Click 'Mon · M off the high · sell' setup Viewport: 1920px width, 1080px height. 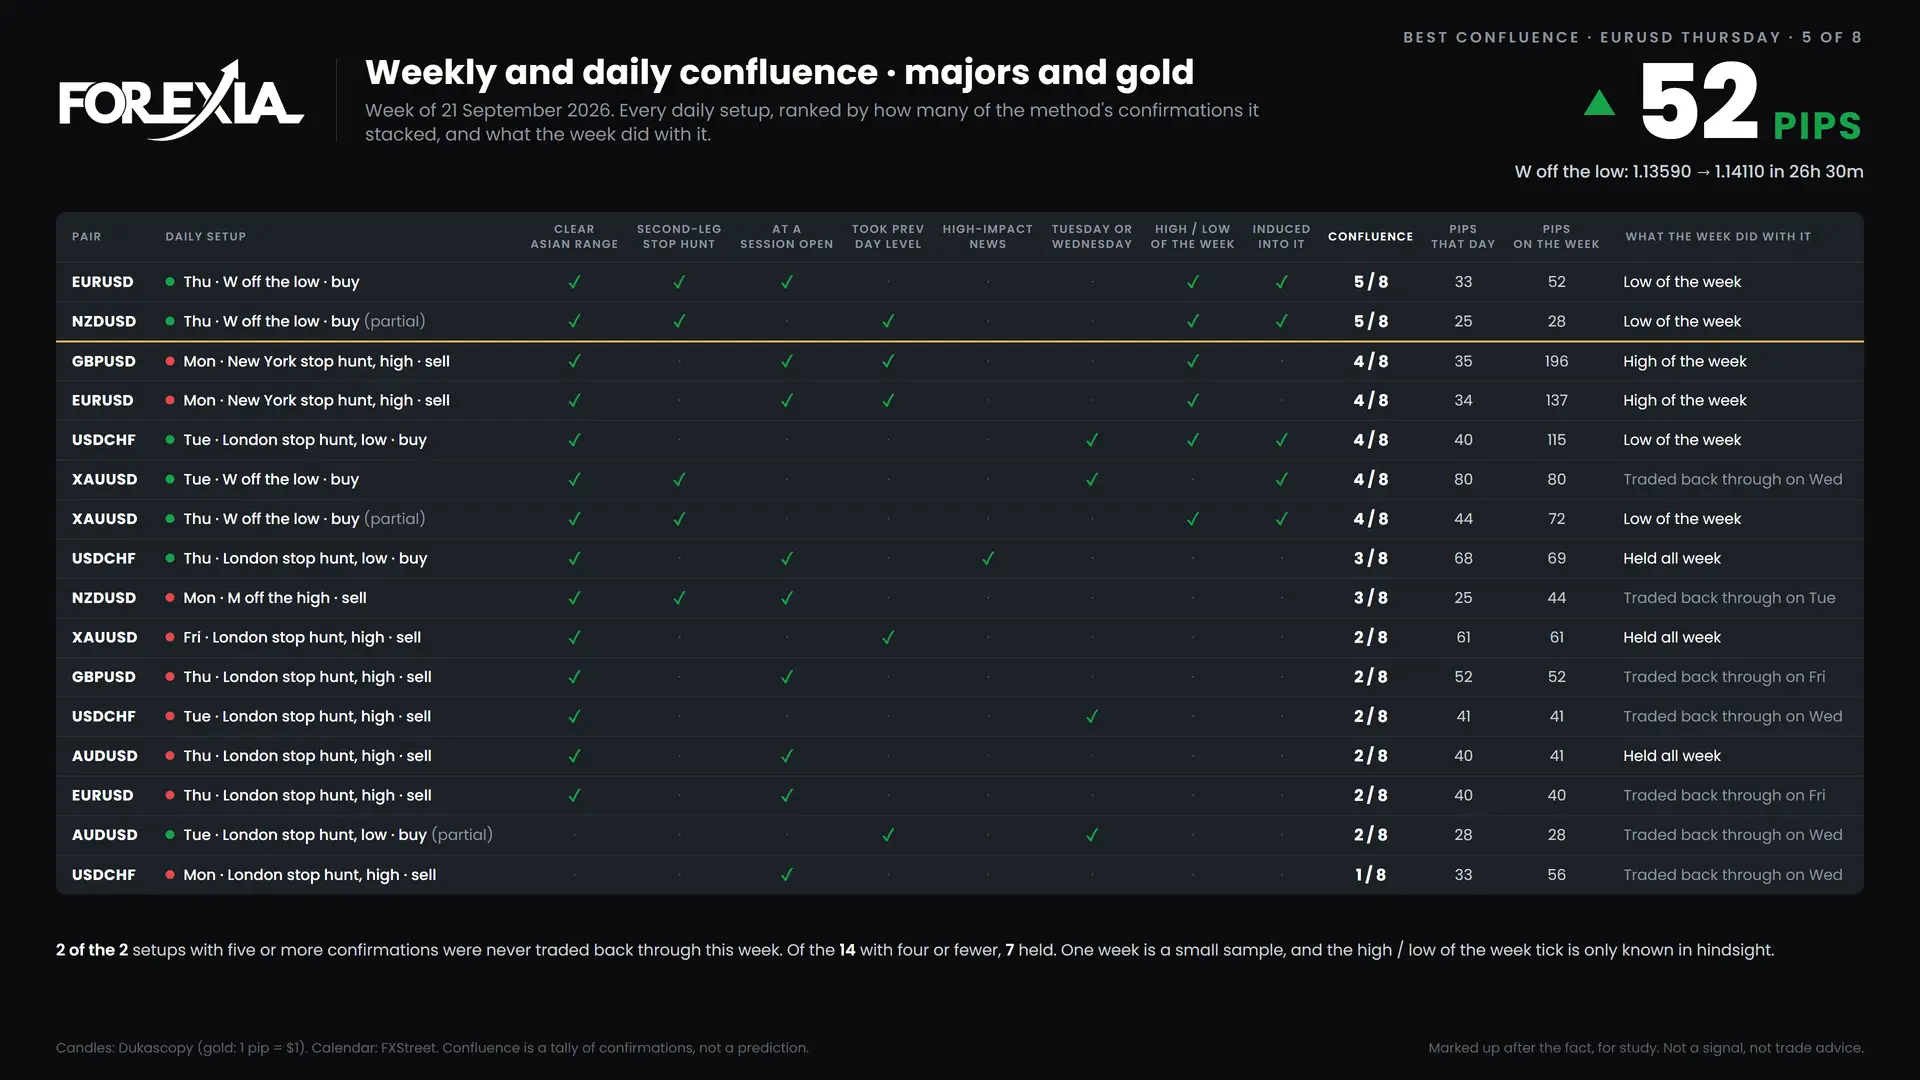(275, 598)
